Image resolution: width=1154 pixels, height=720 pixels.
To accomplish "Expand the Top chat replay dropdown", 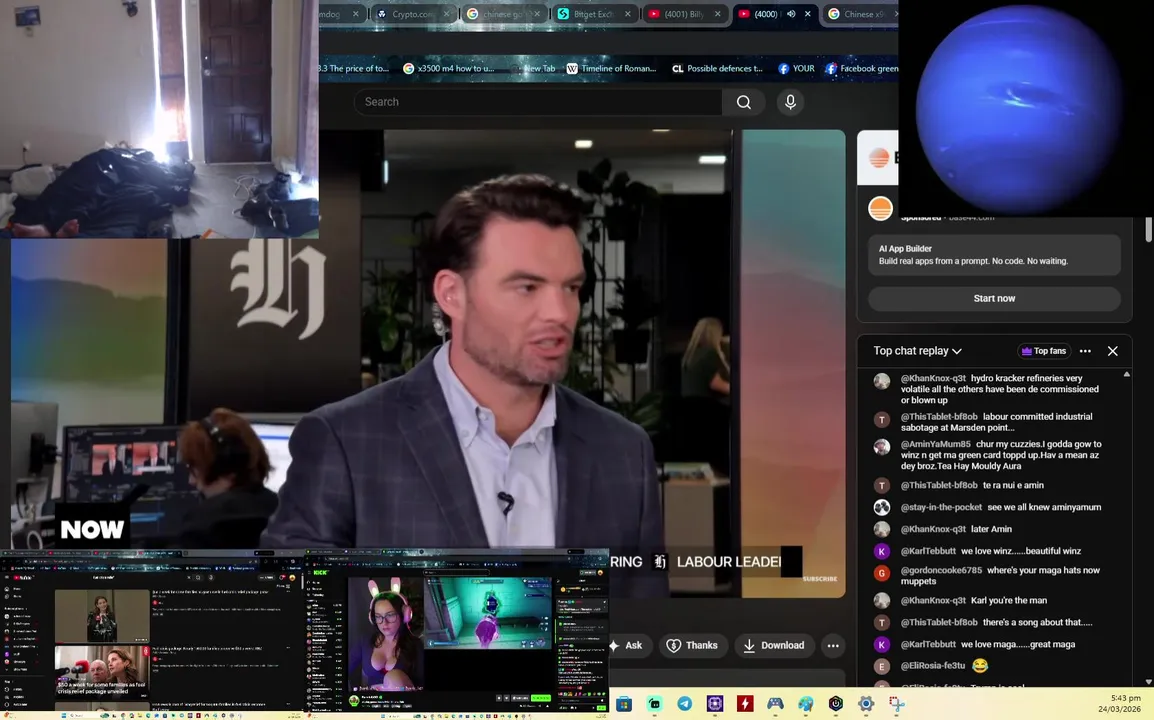I will tap(917, 351).
